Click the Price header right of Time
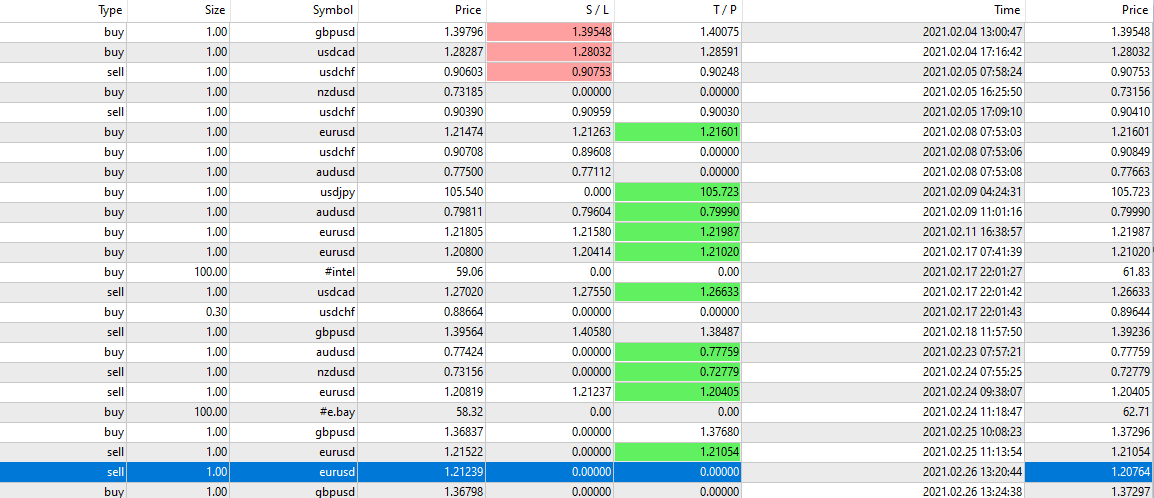Screen dimensions: 1154x498 1090,10
